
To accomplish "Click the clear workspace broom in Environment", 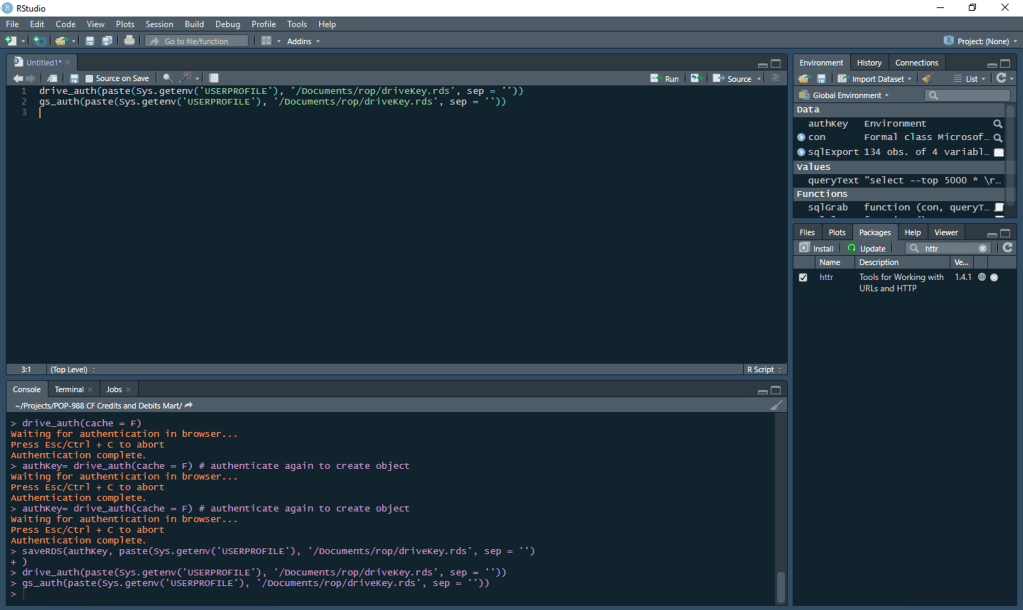I will [927, 78].
